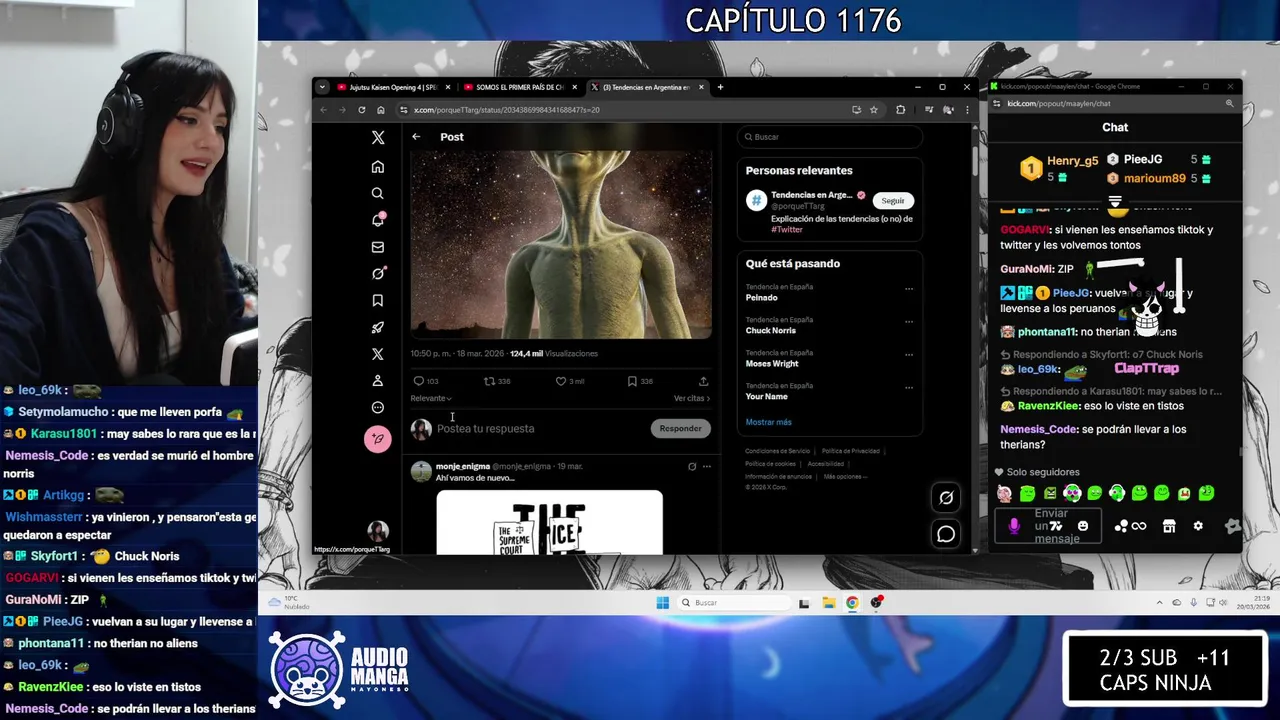Go back with the Post arrow
1280x720 pixels.
[416, 137]
